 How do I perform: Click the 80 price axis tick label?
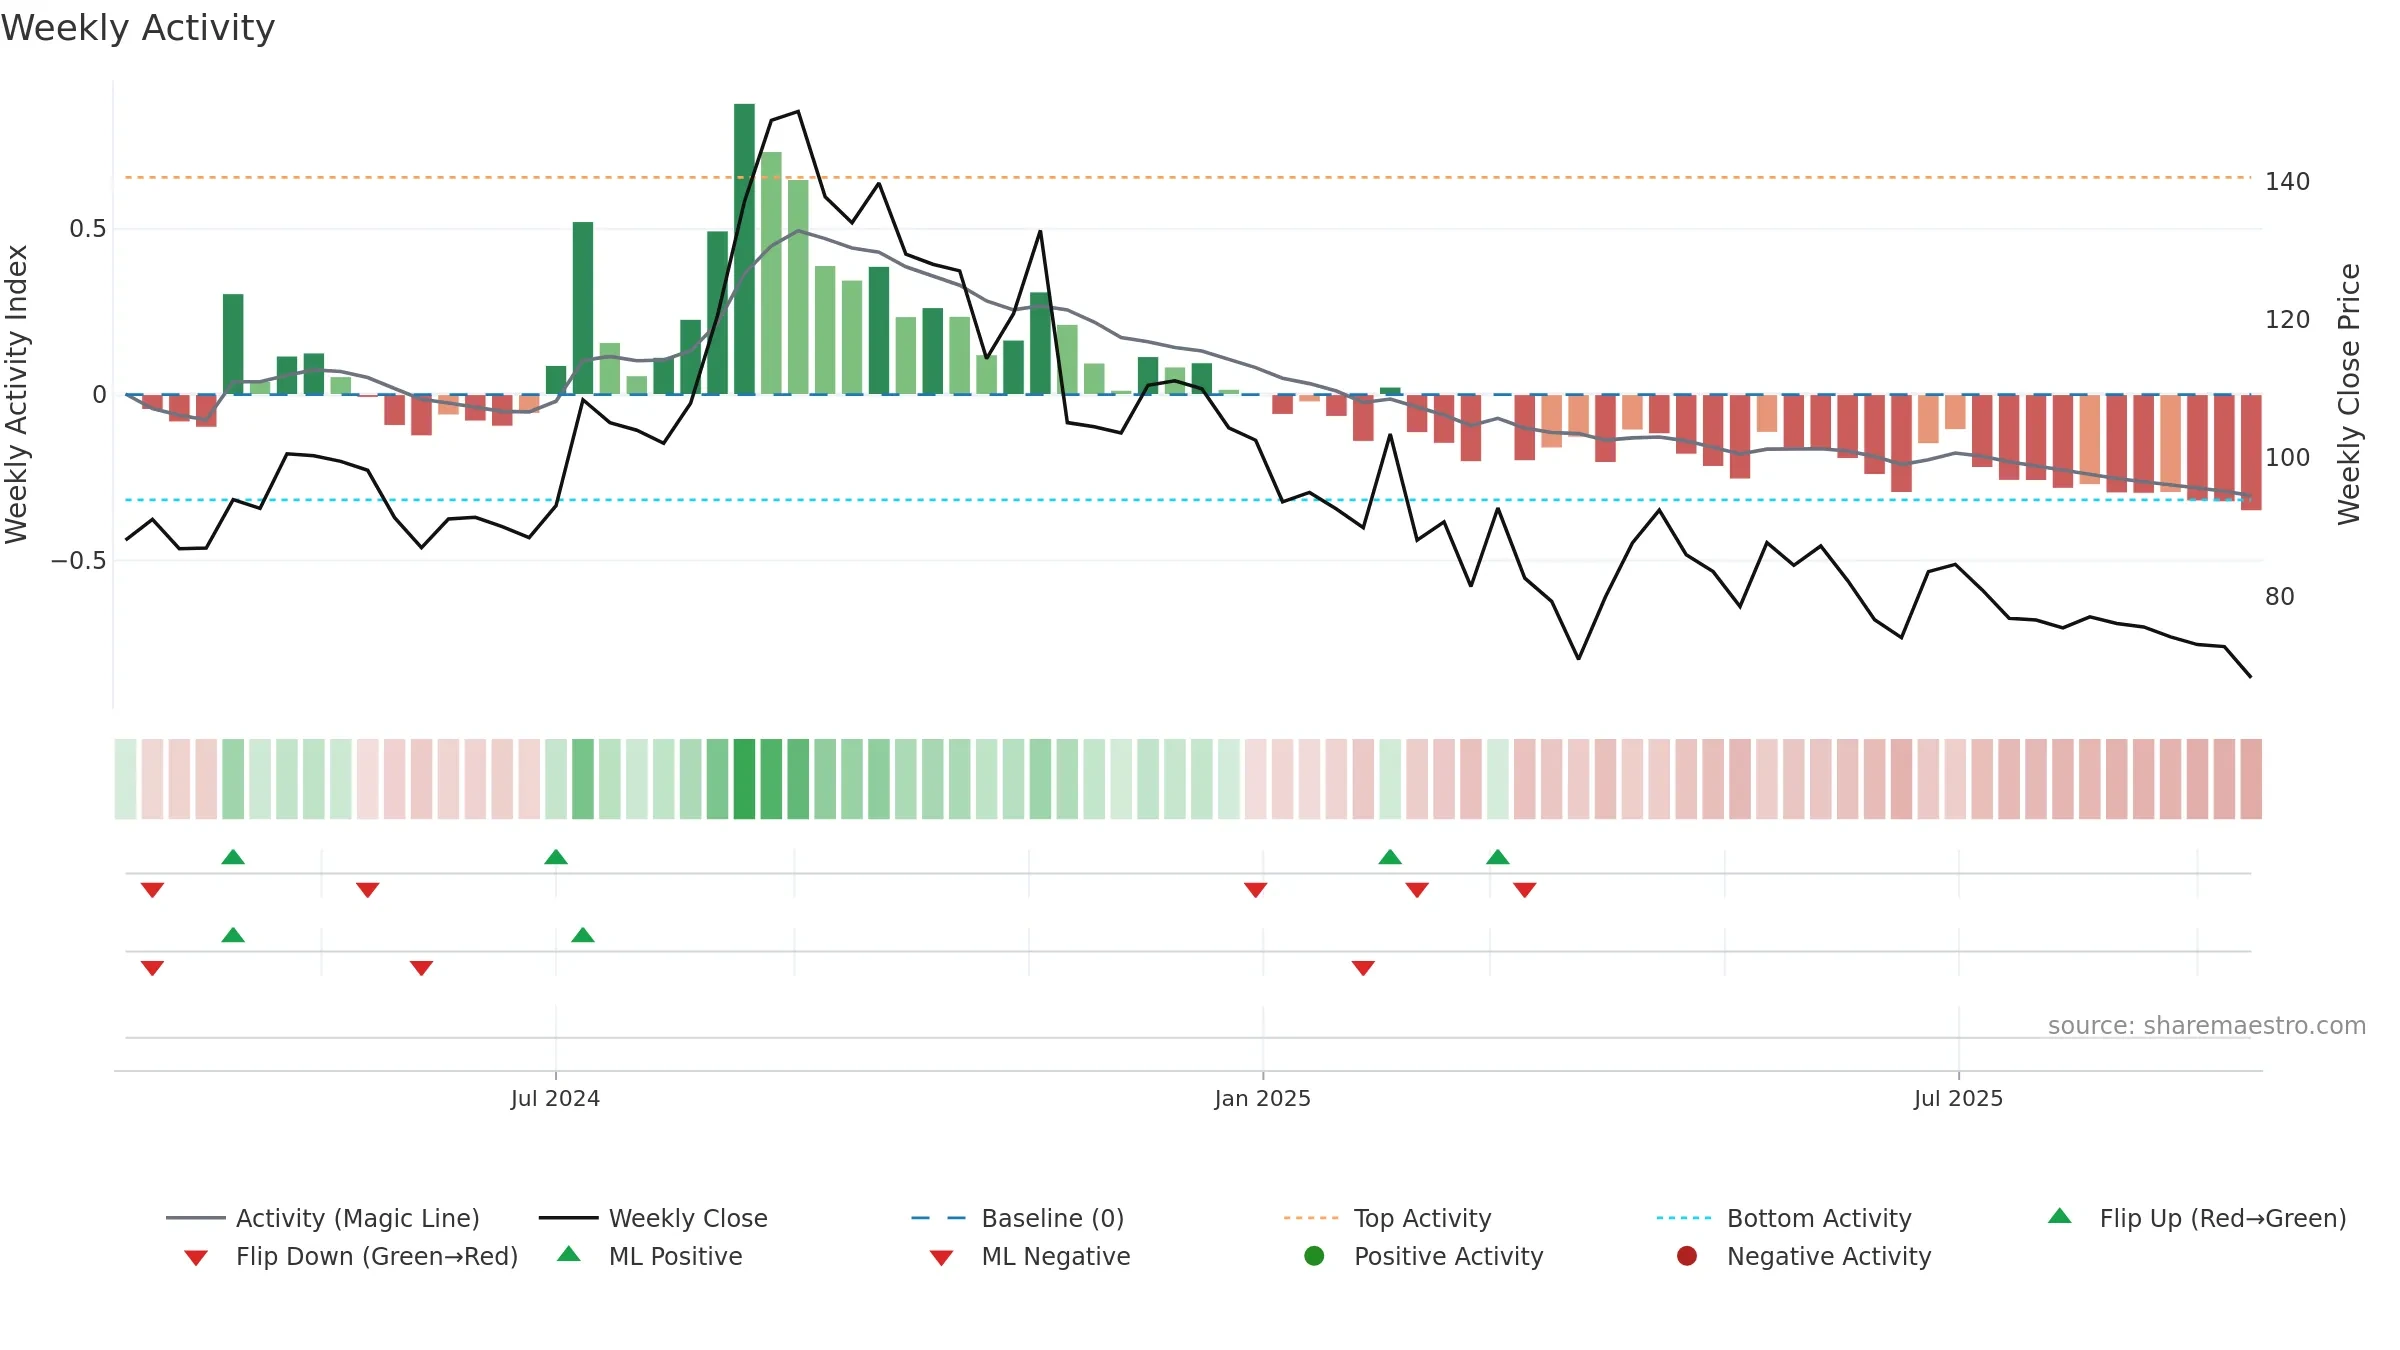pos(2279,597)
